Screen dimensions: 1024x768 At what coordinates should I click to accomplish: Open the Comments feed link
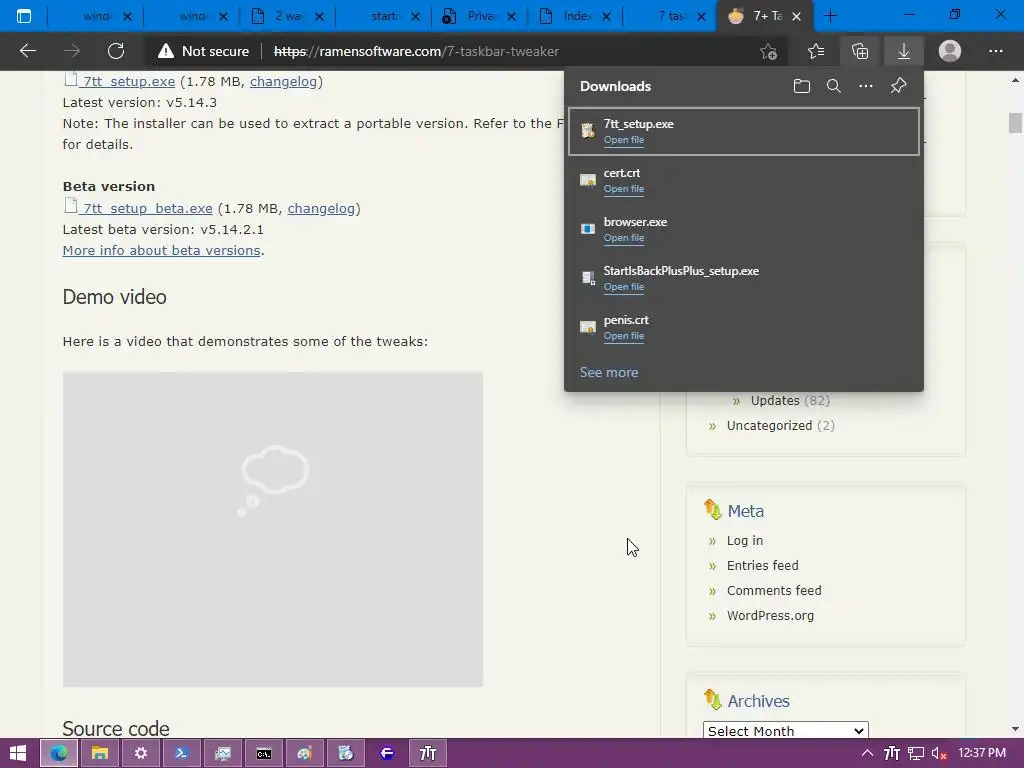[774, 590]
